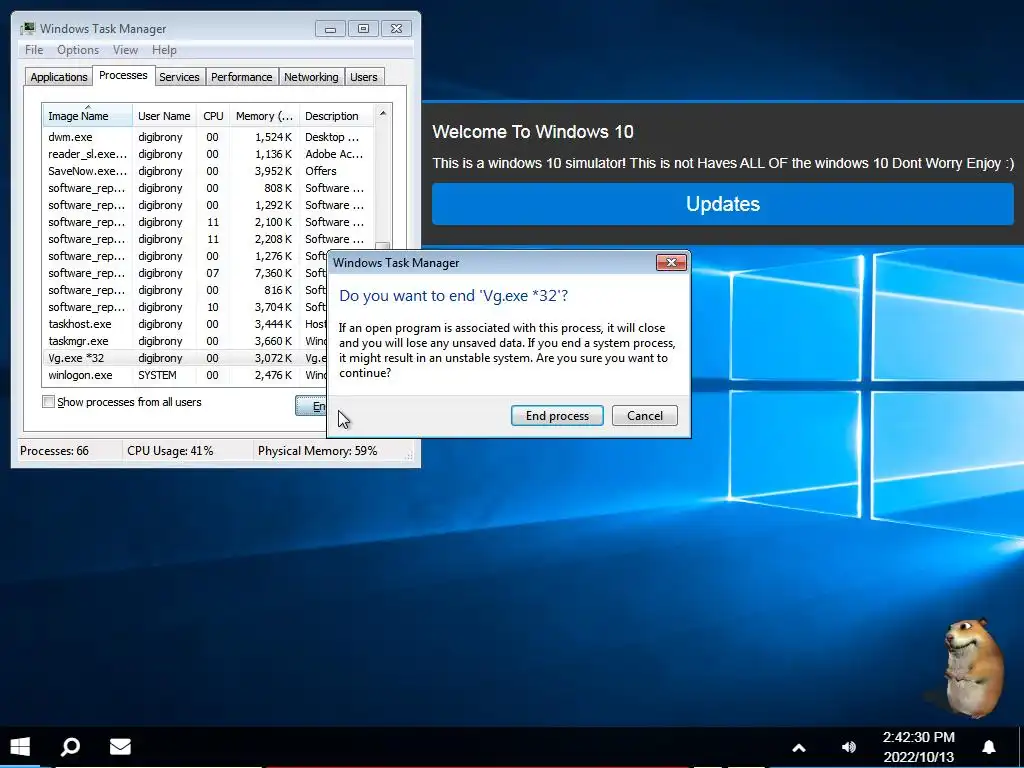Sort by Image Name column header
The image size is (1024, 768).
coord(87,116)
